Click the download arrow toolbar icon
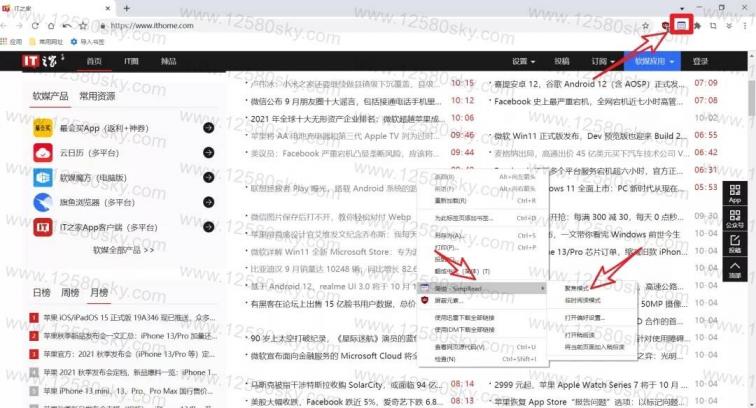 tap(729, 26)
